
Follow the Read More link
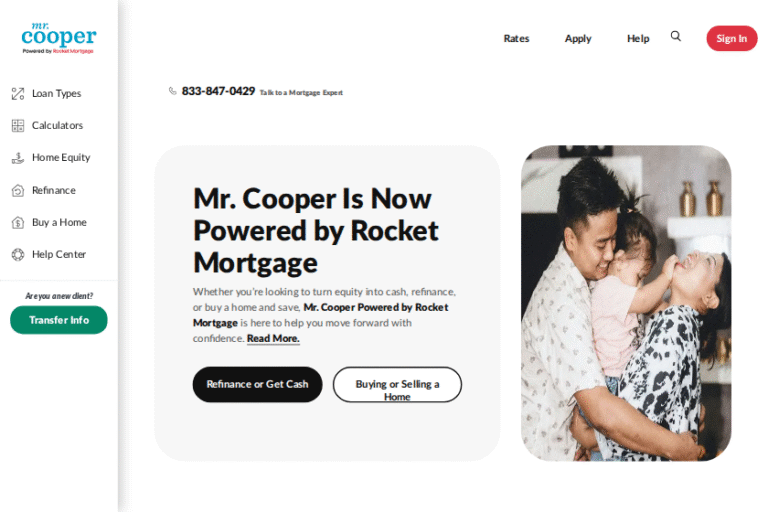(273, 339)
